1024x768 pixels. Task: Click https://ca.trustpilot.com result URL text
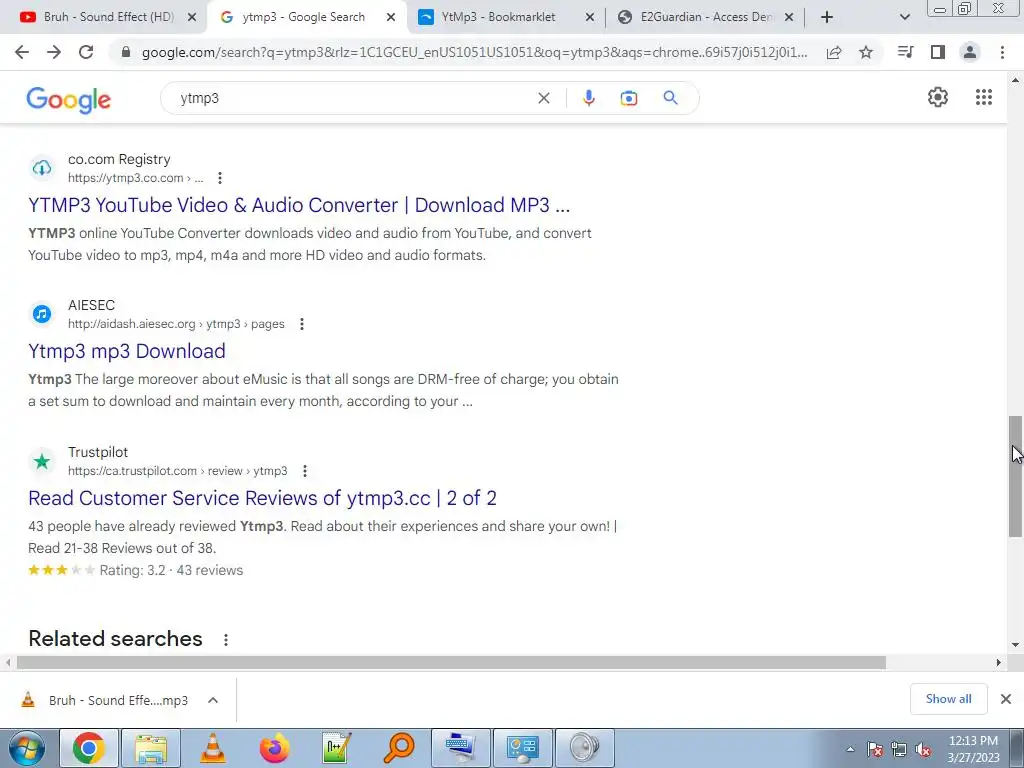tap(178, 471)
